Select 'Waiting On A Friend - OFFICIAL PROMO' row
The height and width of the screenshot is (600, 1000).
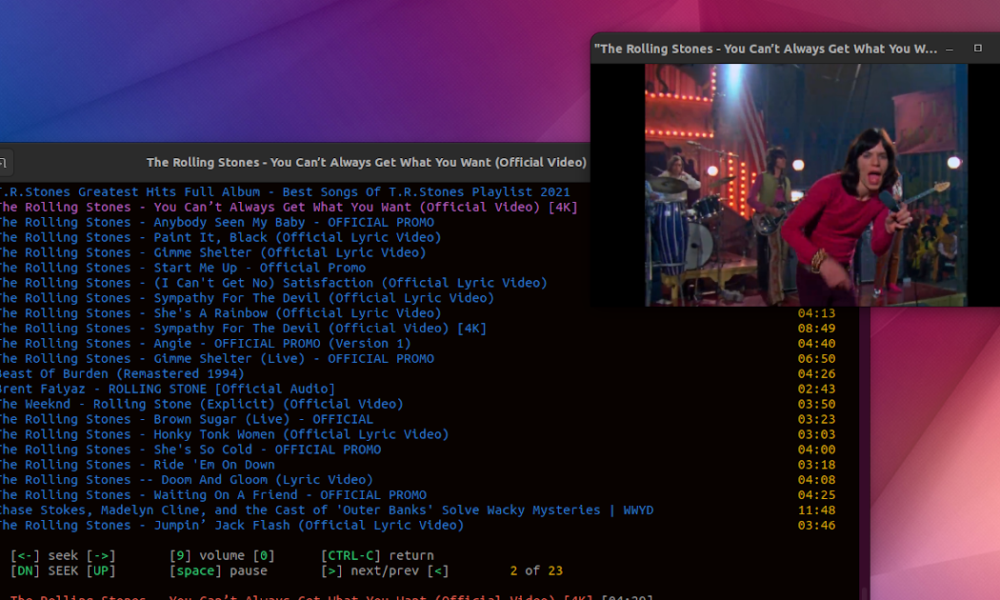(213, 495)
